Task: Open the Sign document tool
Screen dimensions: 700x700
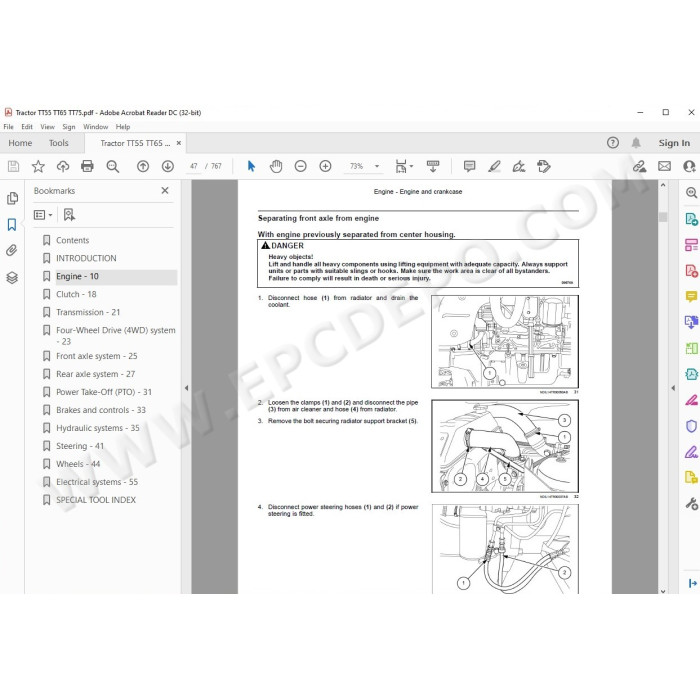Action: [519, 167]
